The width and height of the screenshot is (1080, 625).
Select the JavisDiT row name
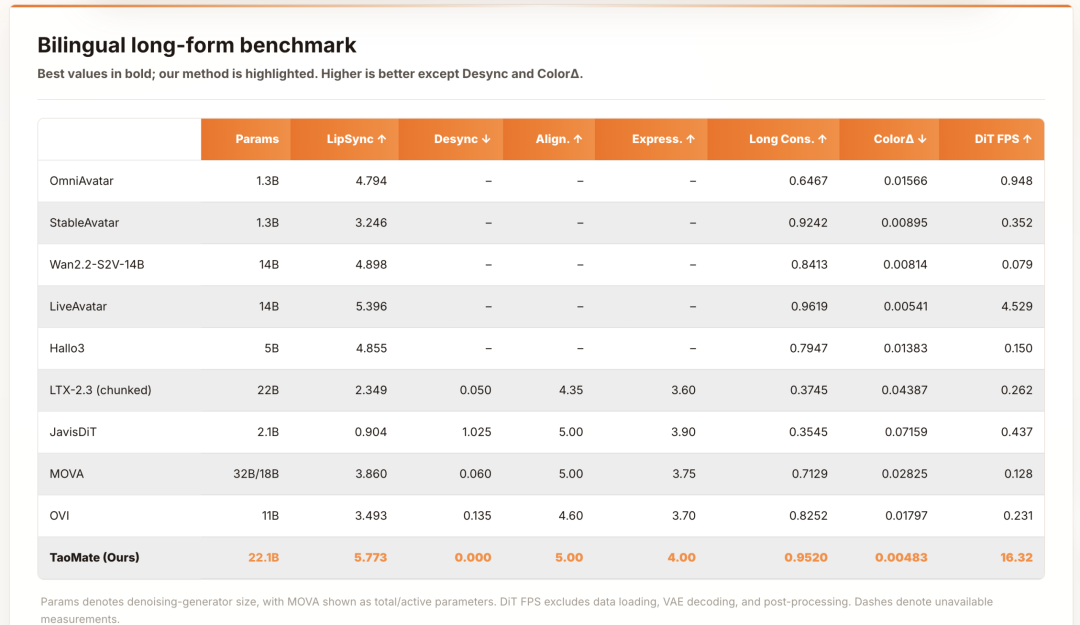pyautogui.click(x=73, y=432)
